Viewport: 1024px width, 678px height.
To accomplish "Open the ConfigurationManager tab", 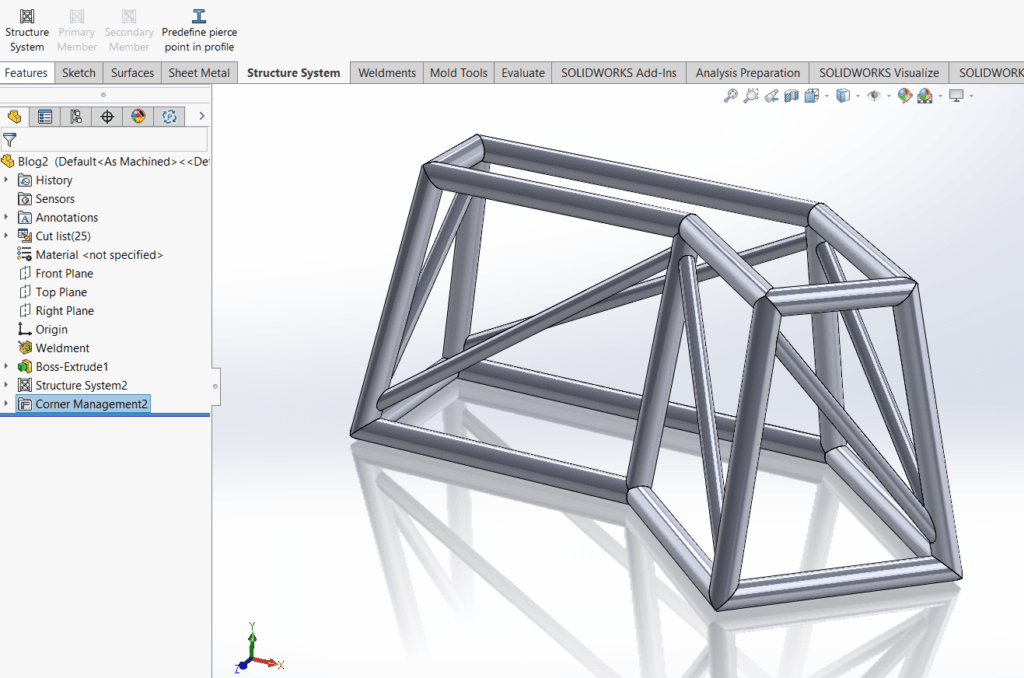I will point(76,117).
